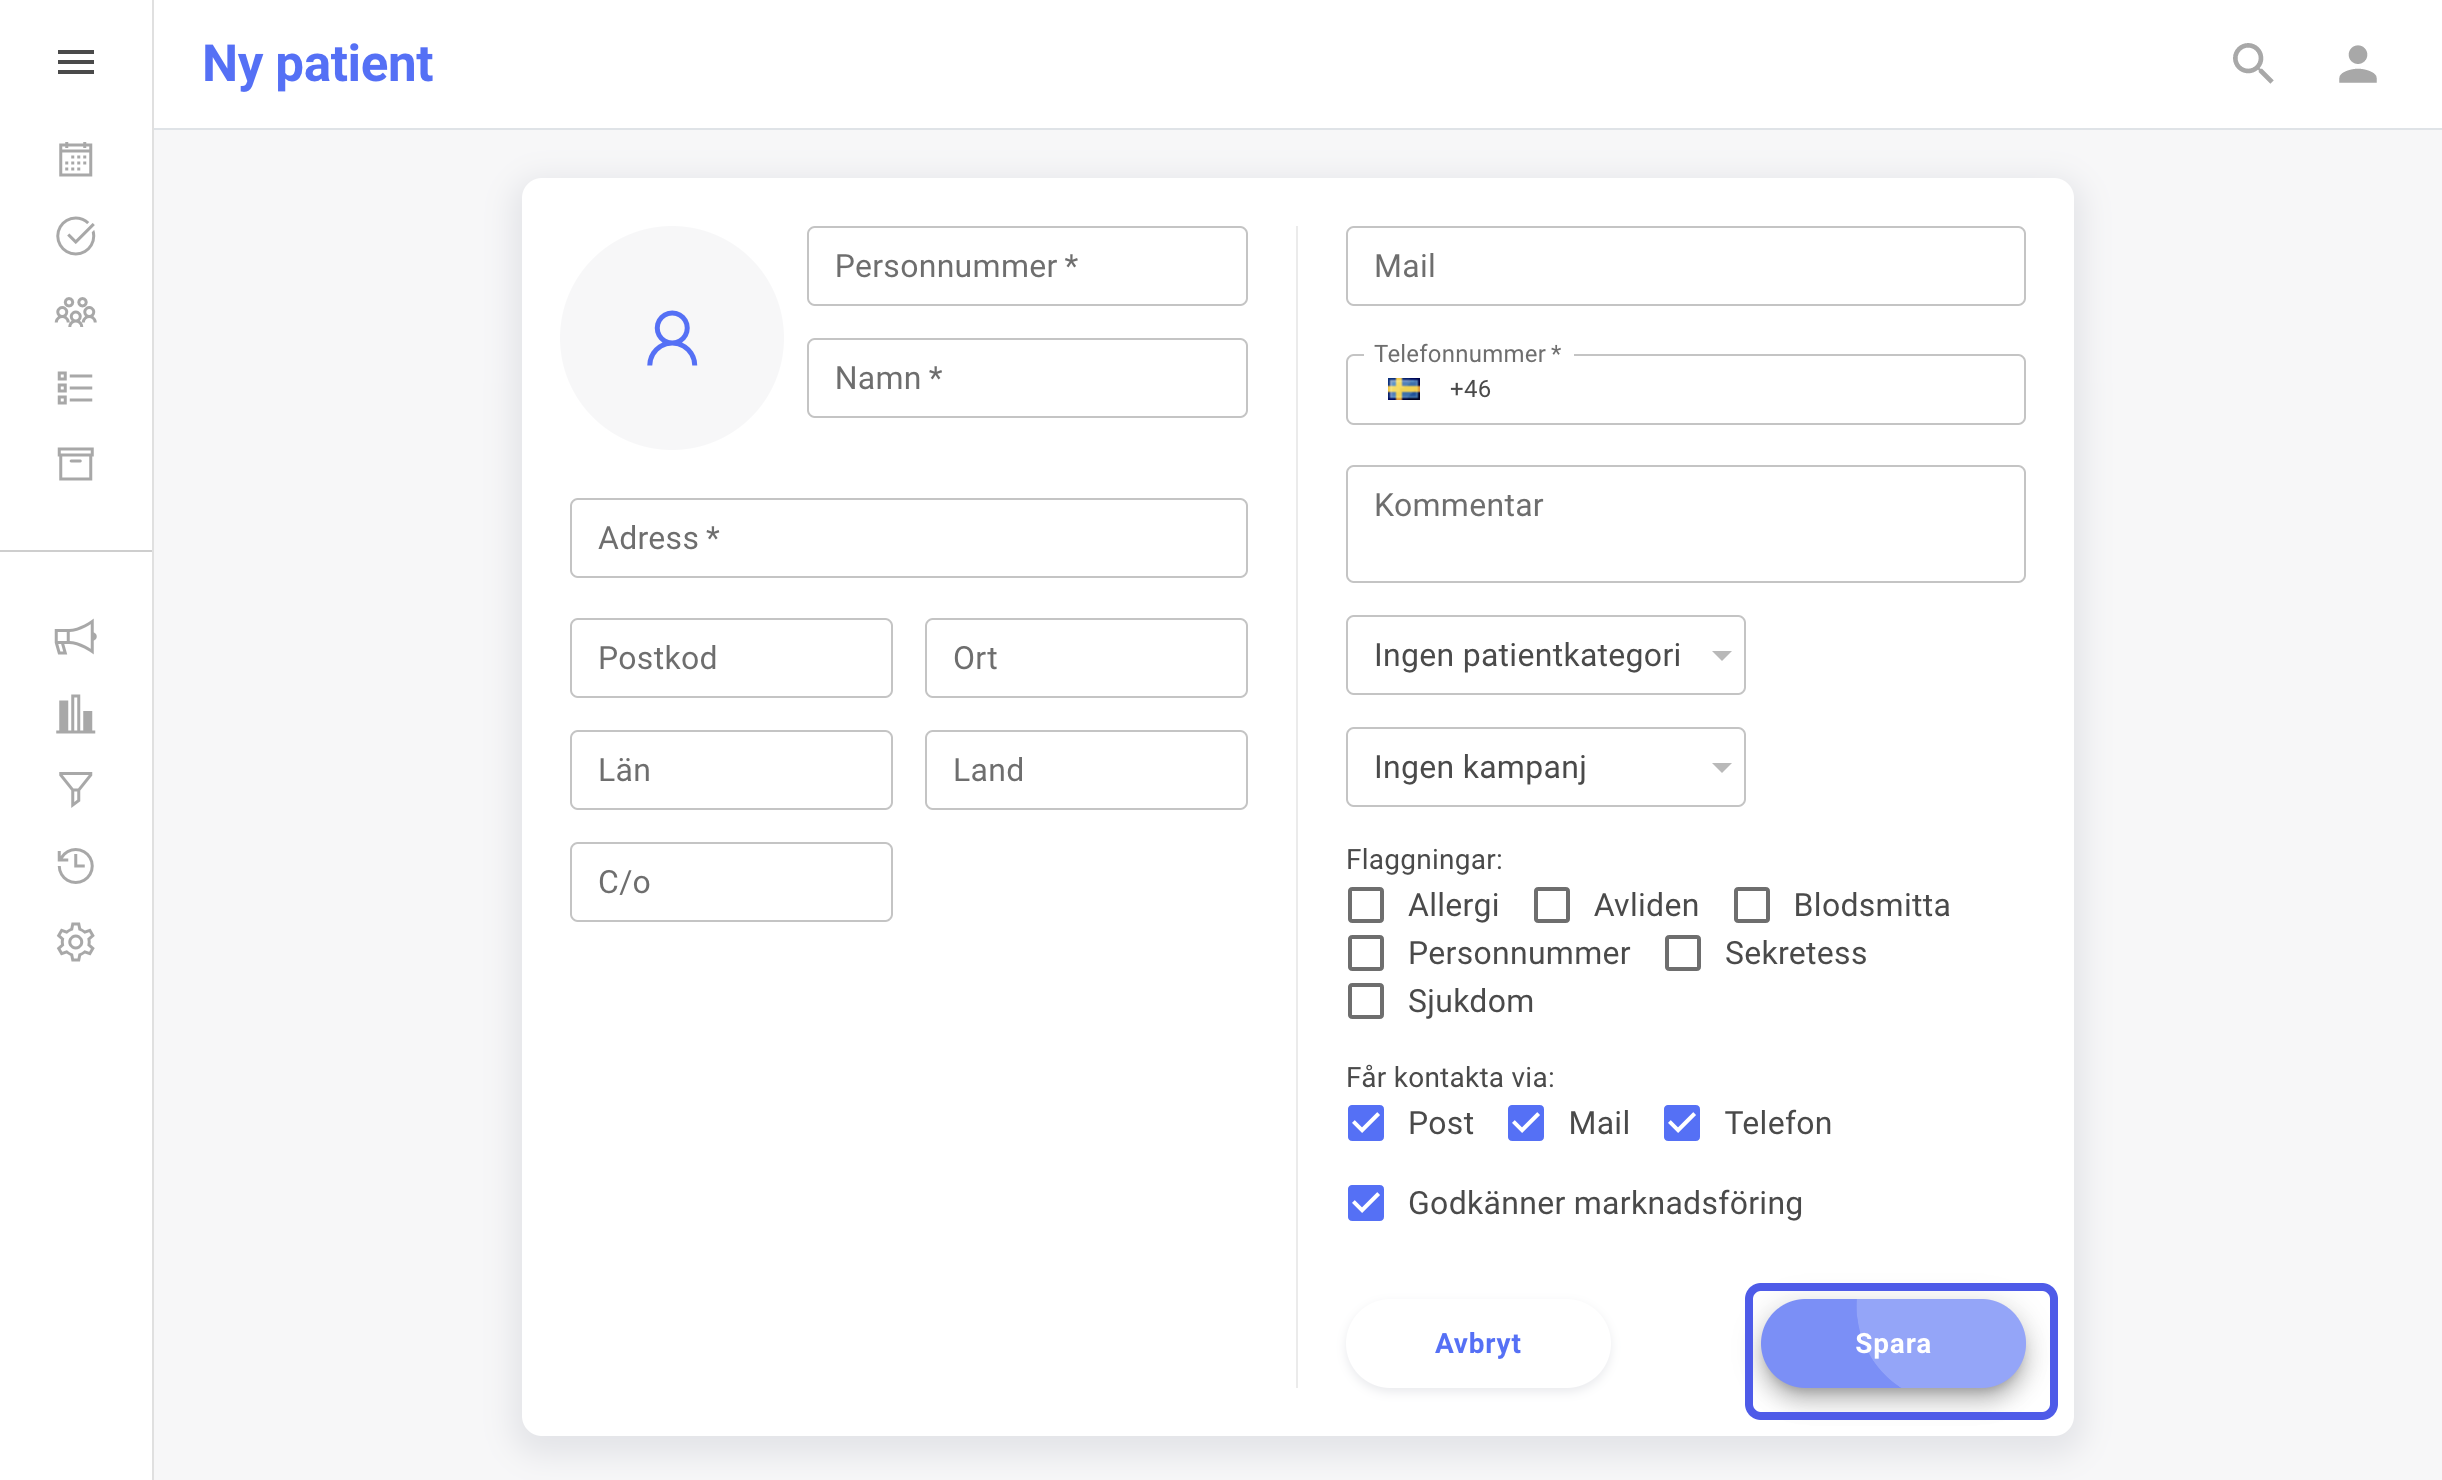
Task: Open the list view icon in sidebar
Action: [75, 388]
